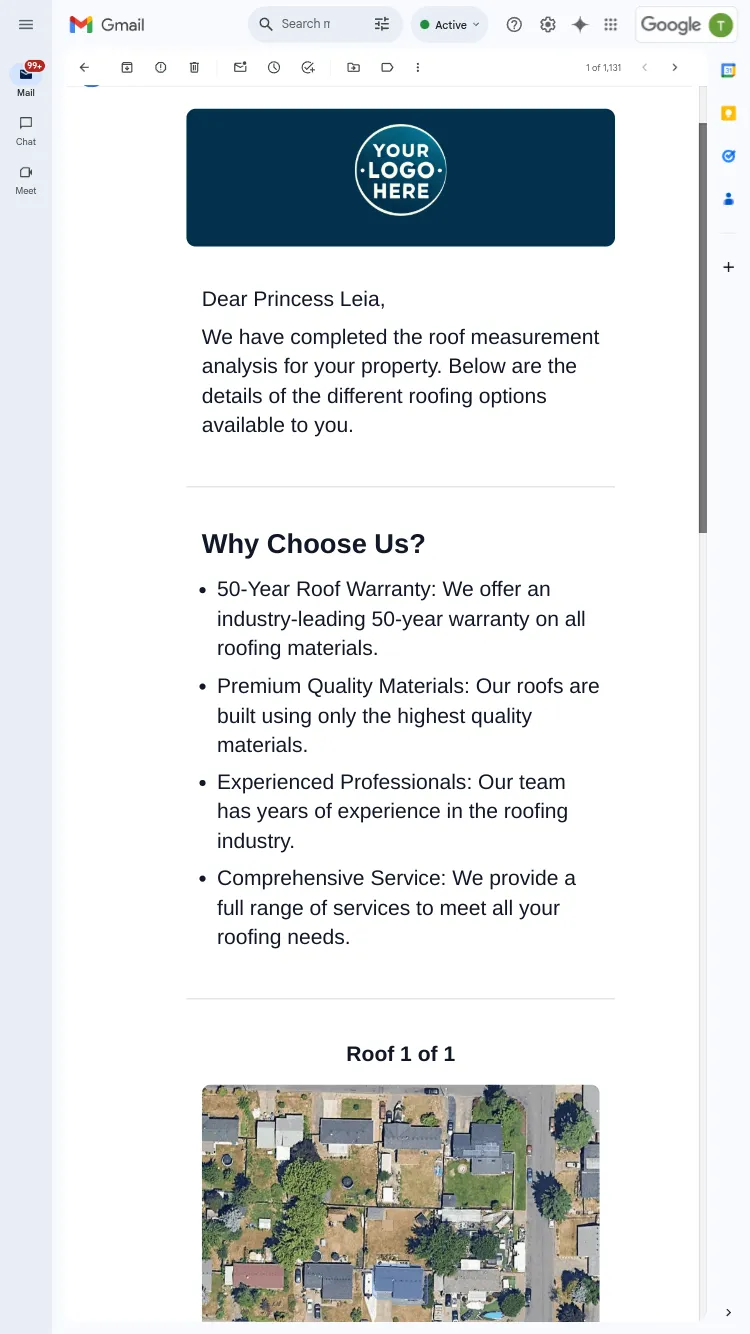Open the More options three-dot menu
This screenshot has height=1334, width=750.
click(x=418, y=68)
